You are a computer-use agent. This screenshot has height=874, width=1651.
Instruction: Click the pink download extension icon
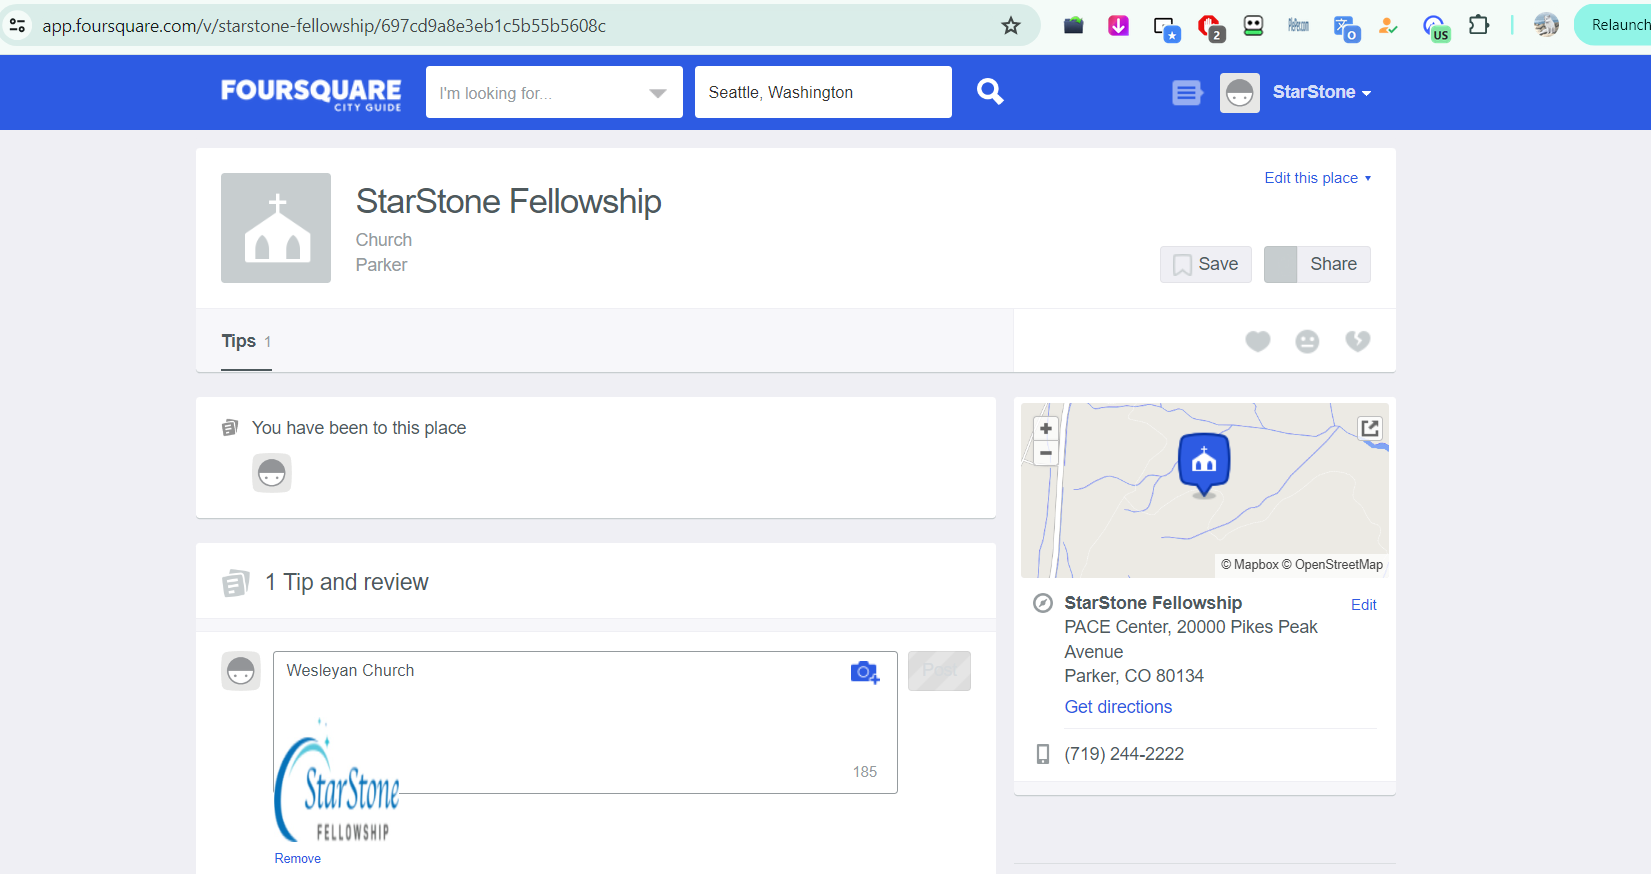click(1118, 25)
